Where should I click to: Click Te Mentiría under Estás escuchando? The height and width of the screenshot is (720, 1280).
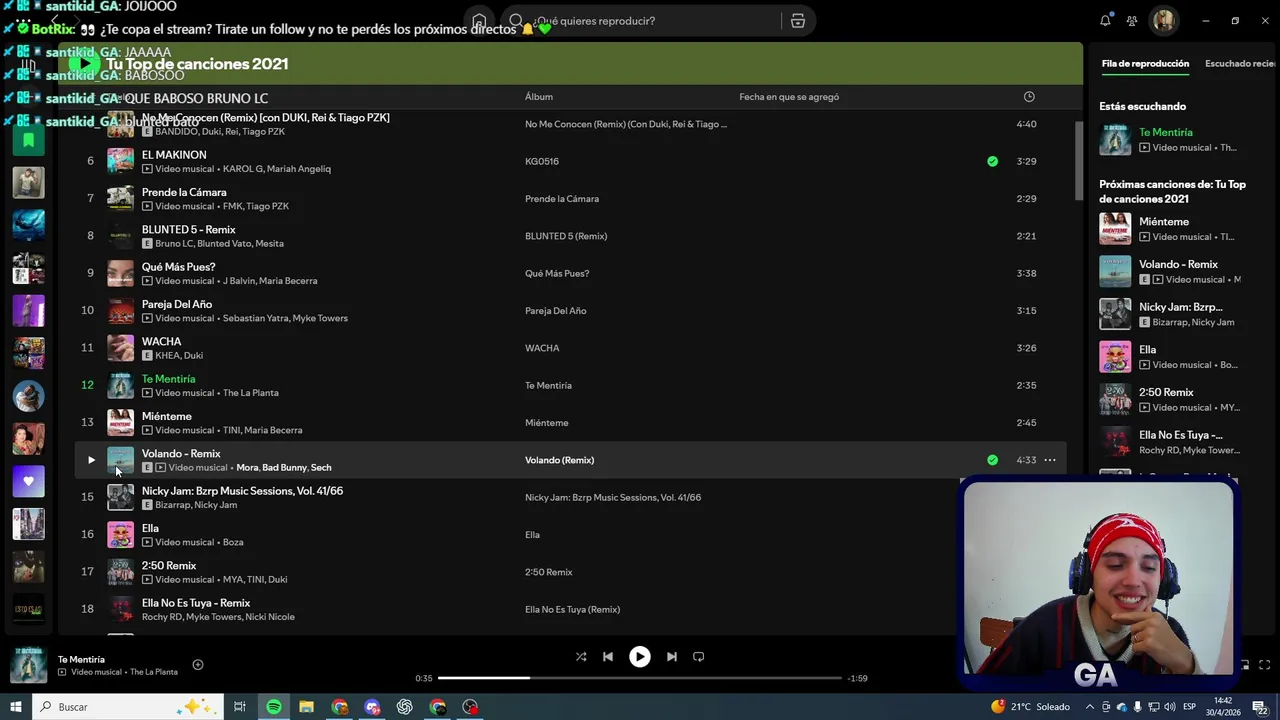point(1166,132)
